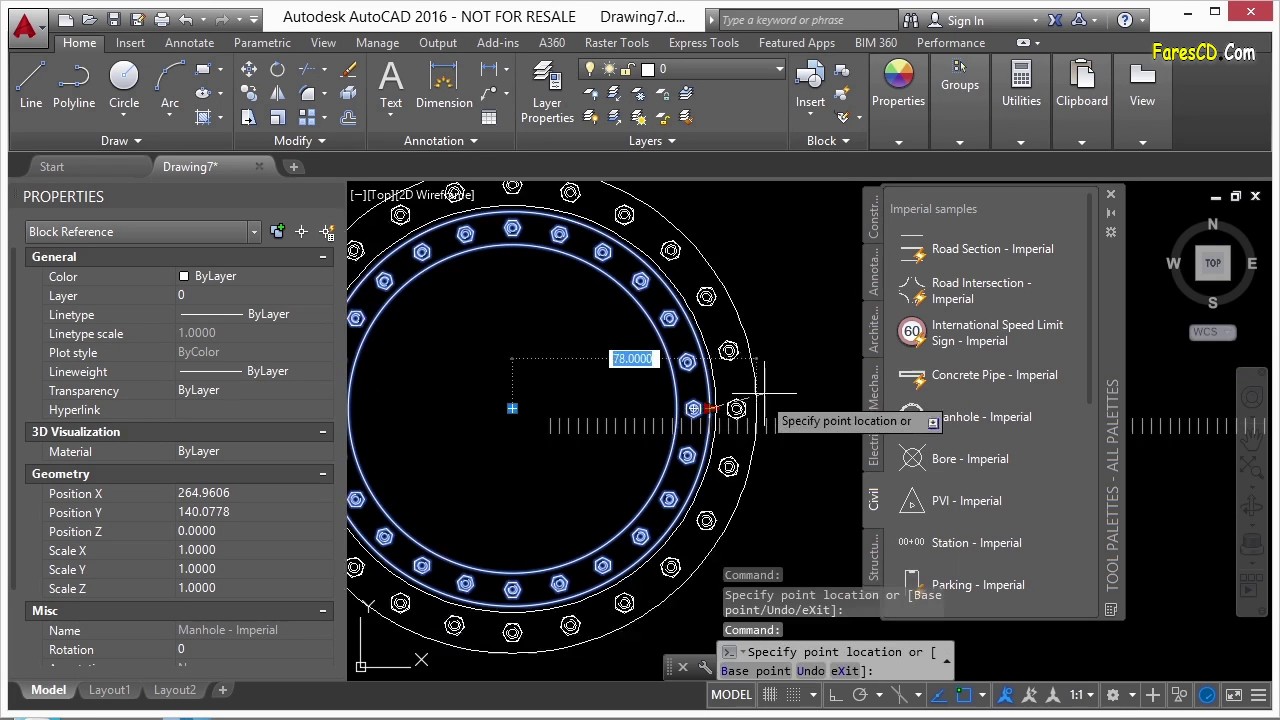Click the Scale tool icon
This screenshot has width=1280, height=720.
277,117
